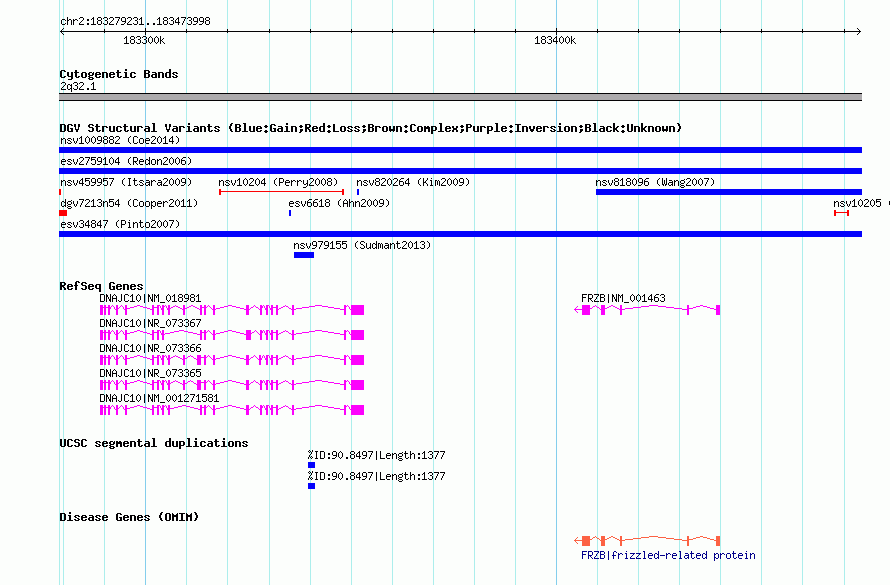Click the second segmental duplication blue block
890x585 pixels.
(311, 486)
